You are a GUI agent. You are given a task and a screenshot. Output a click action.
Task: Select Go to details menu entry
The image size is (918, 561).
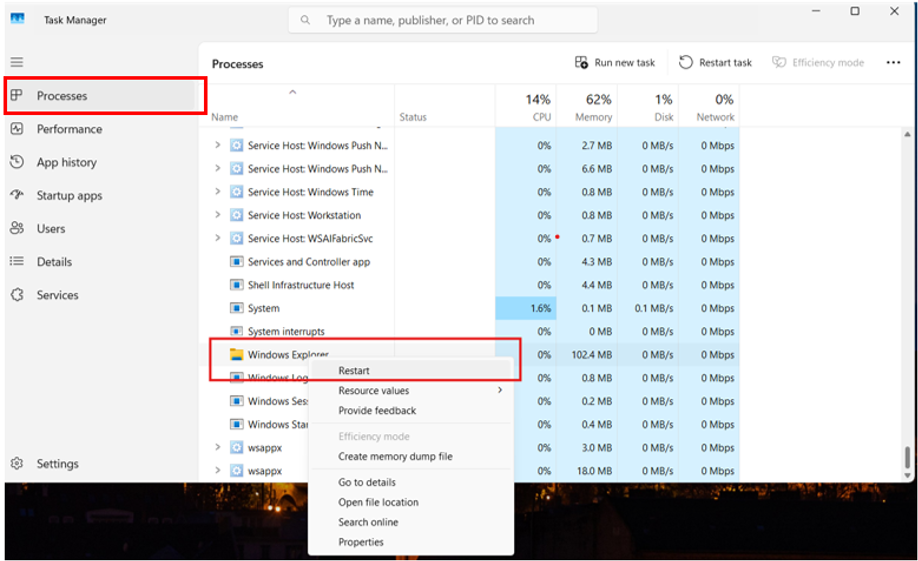(x=411, y=482)
